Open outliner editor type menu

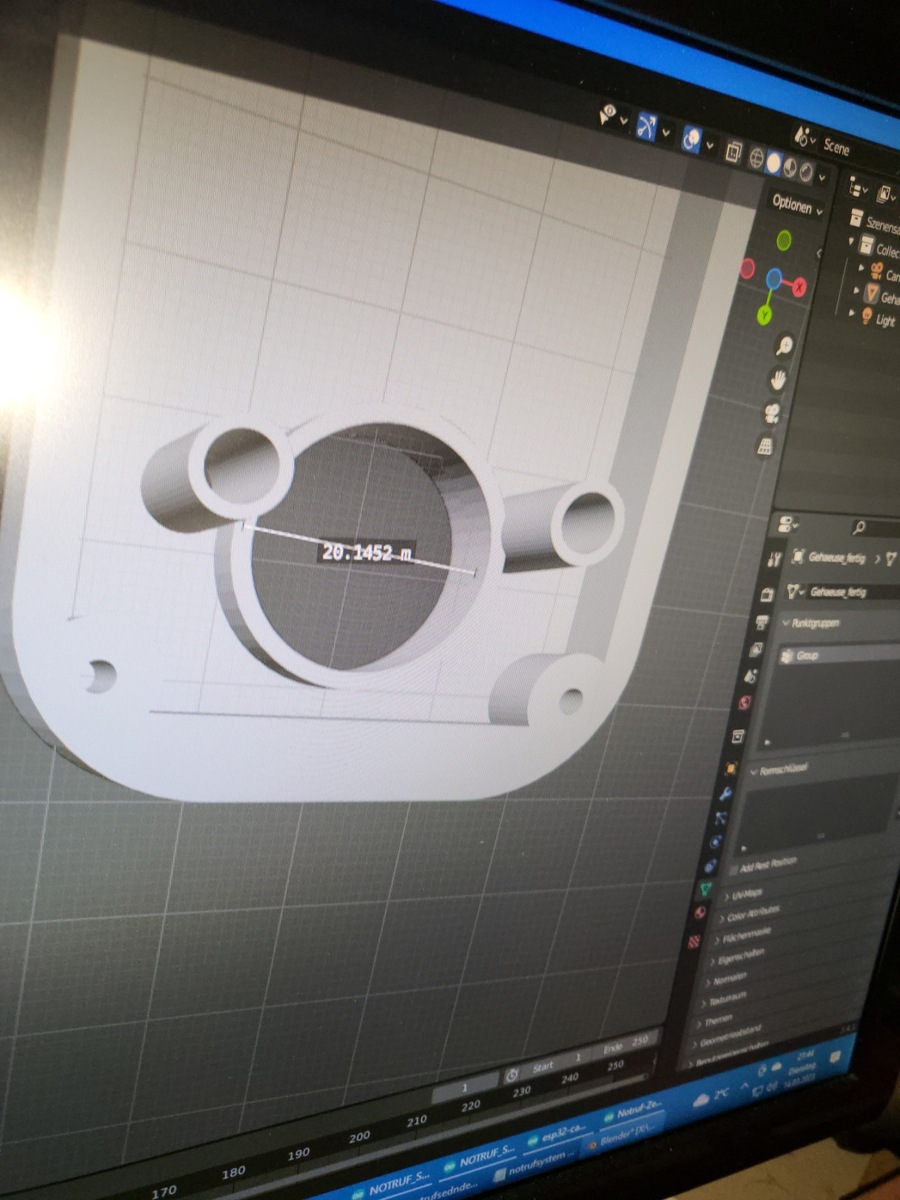point(857,187)
